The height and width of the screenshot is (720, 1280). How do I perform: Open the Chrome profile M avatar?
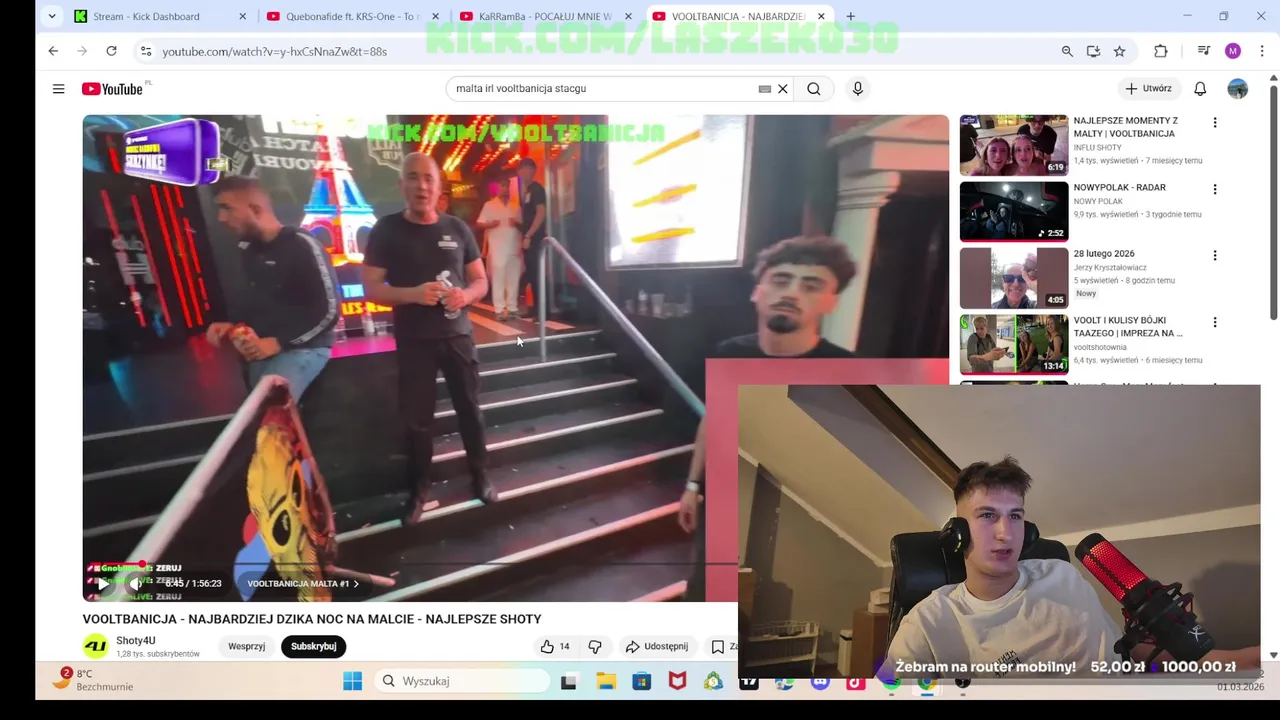(x=1232, y=51)
